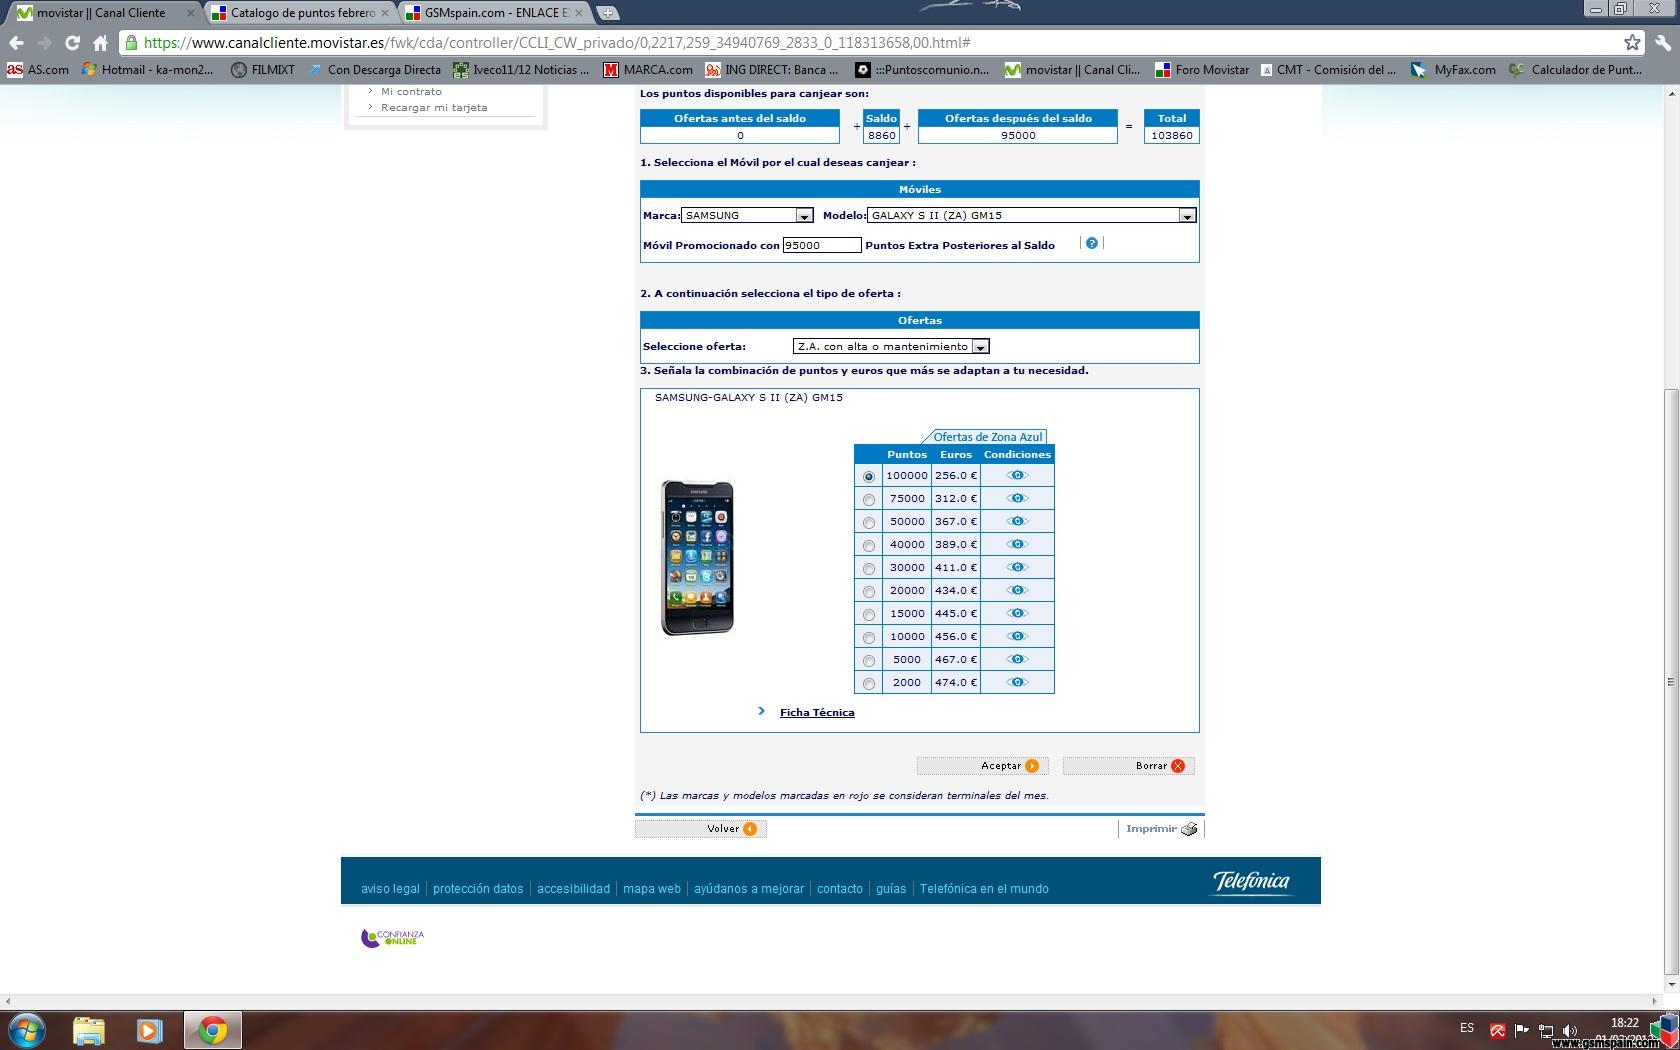Click ayúdanos a mejorar footer link

coord(749,889)
